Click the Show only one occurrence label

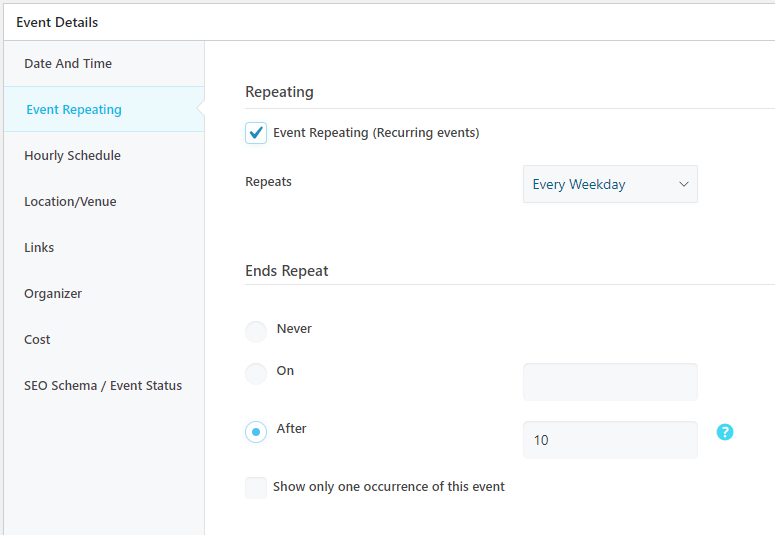tap(389, 487)
